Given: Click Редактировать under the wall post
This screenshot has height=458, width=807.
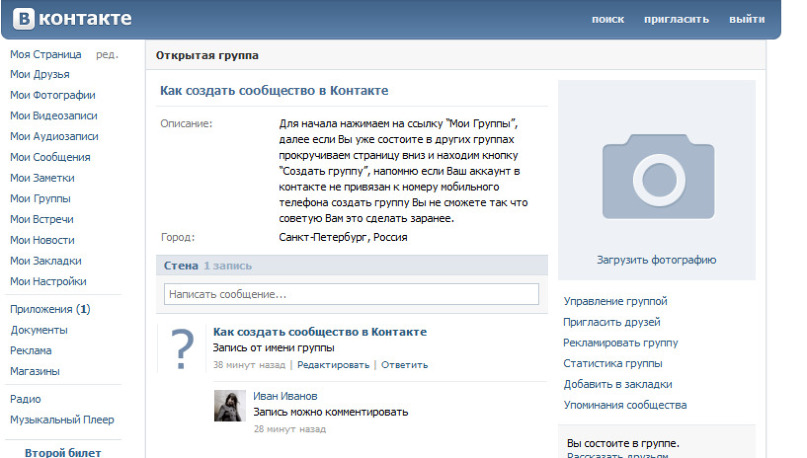Looking at the screenshot, I should 334,365.
